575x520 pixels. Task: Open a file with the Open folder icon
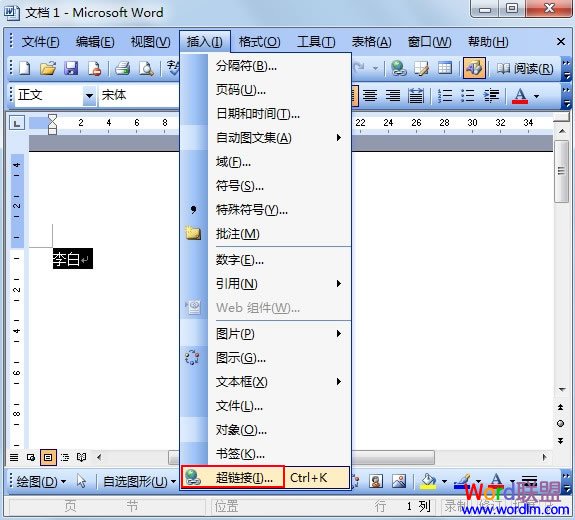point(48,68)
